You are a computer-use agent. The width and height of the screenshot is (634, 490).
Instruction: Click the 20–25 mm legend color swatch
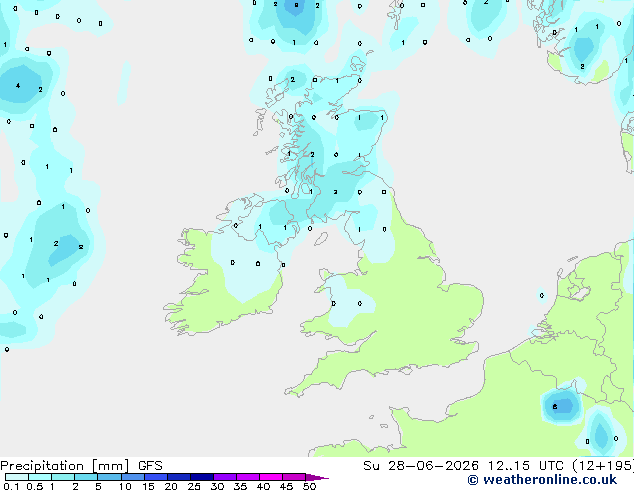pos(179,477)
